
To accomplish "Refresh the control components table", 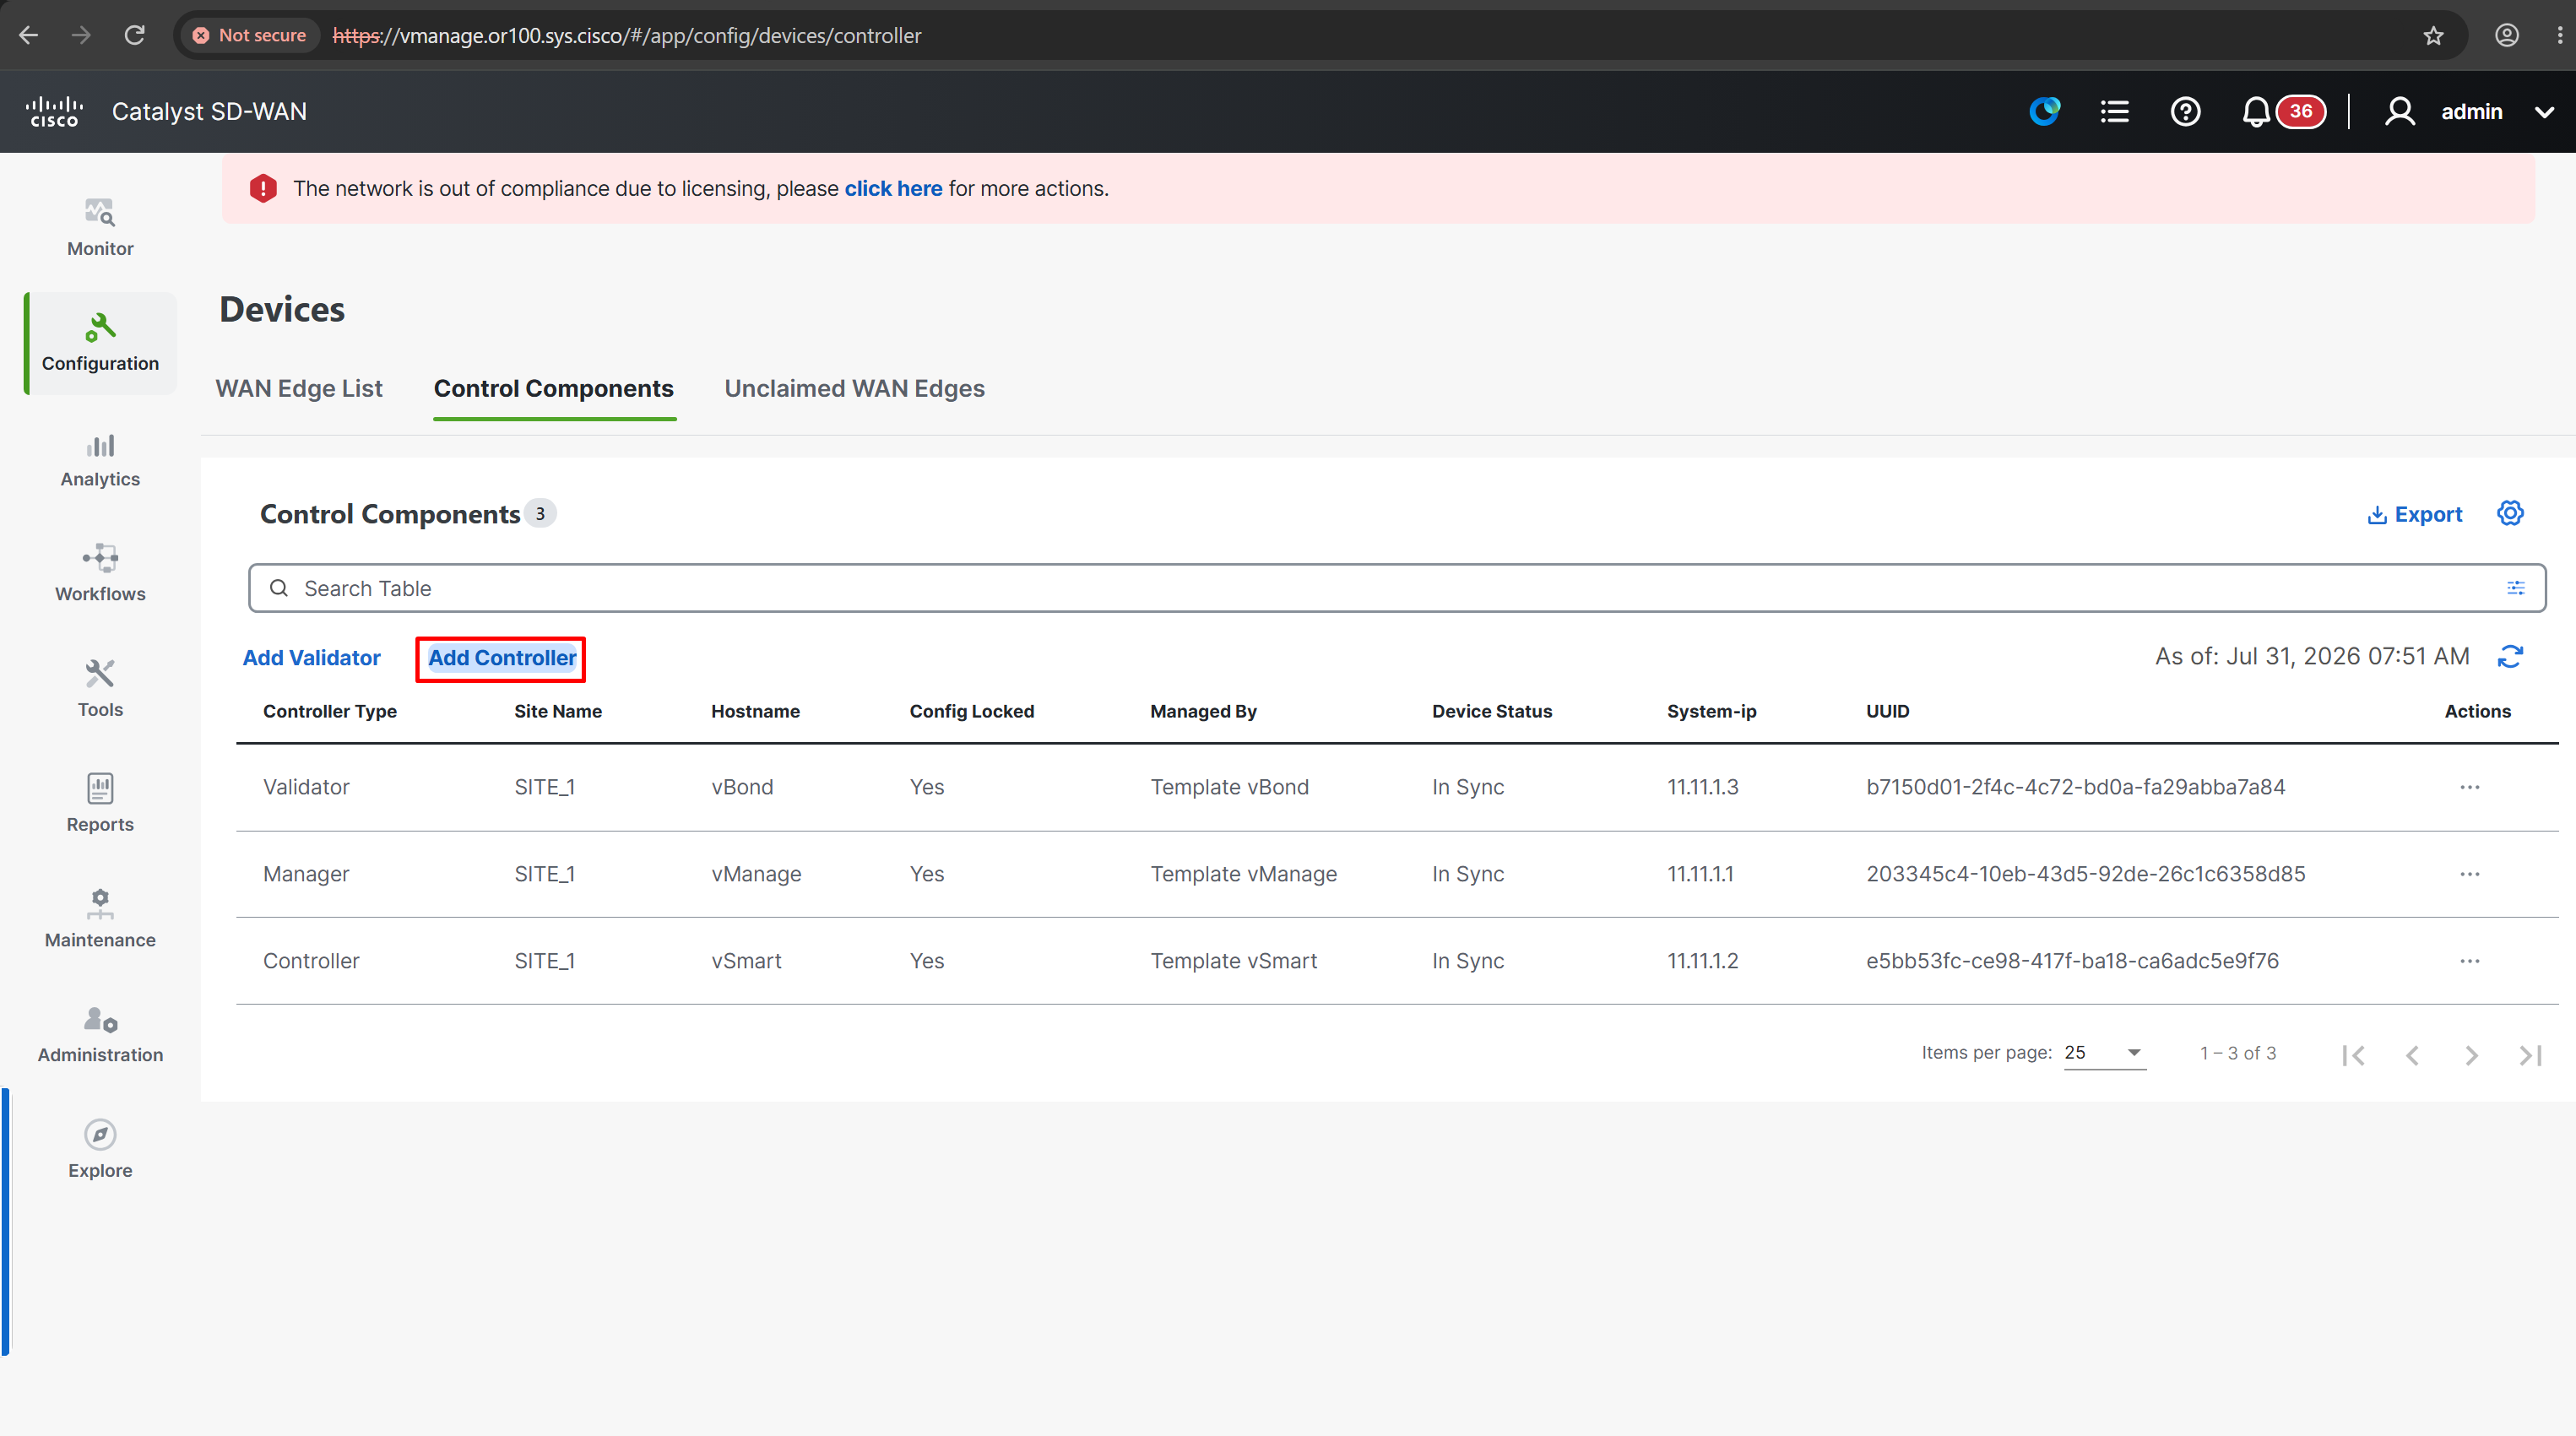I will tap(2510, 657).
